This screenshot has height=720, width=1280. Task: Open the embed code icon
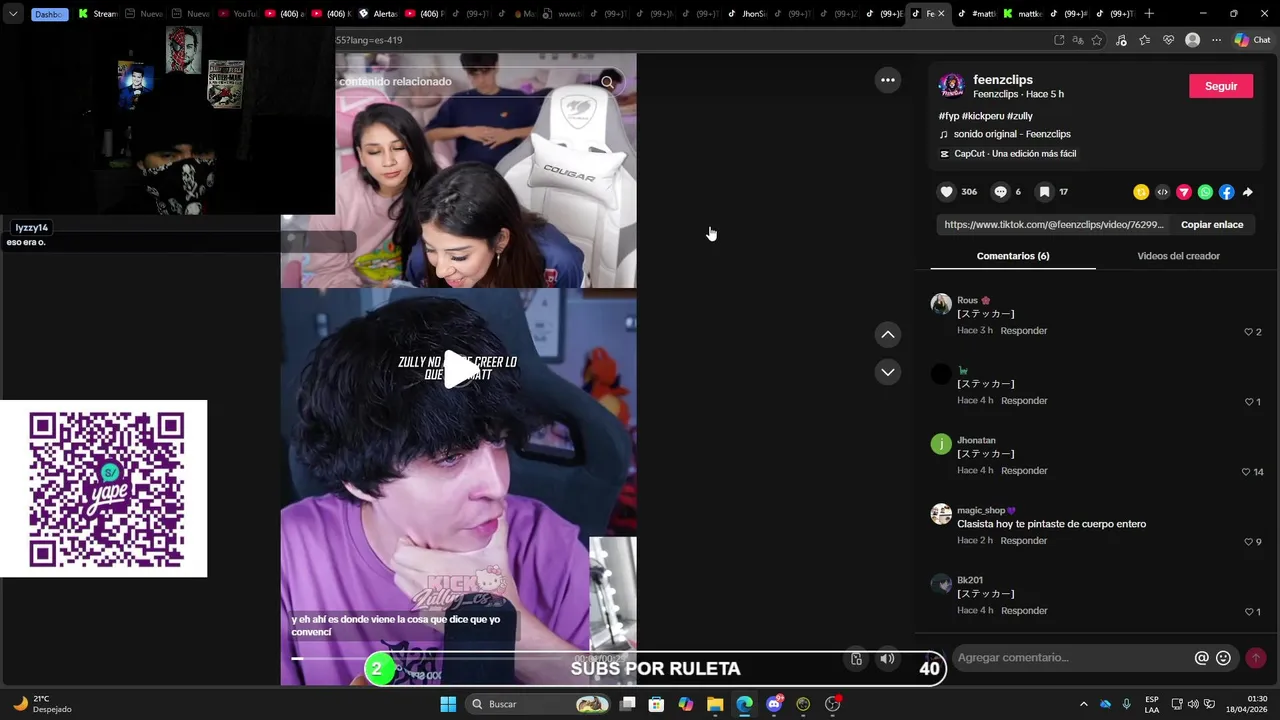point(1162,192)
